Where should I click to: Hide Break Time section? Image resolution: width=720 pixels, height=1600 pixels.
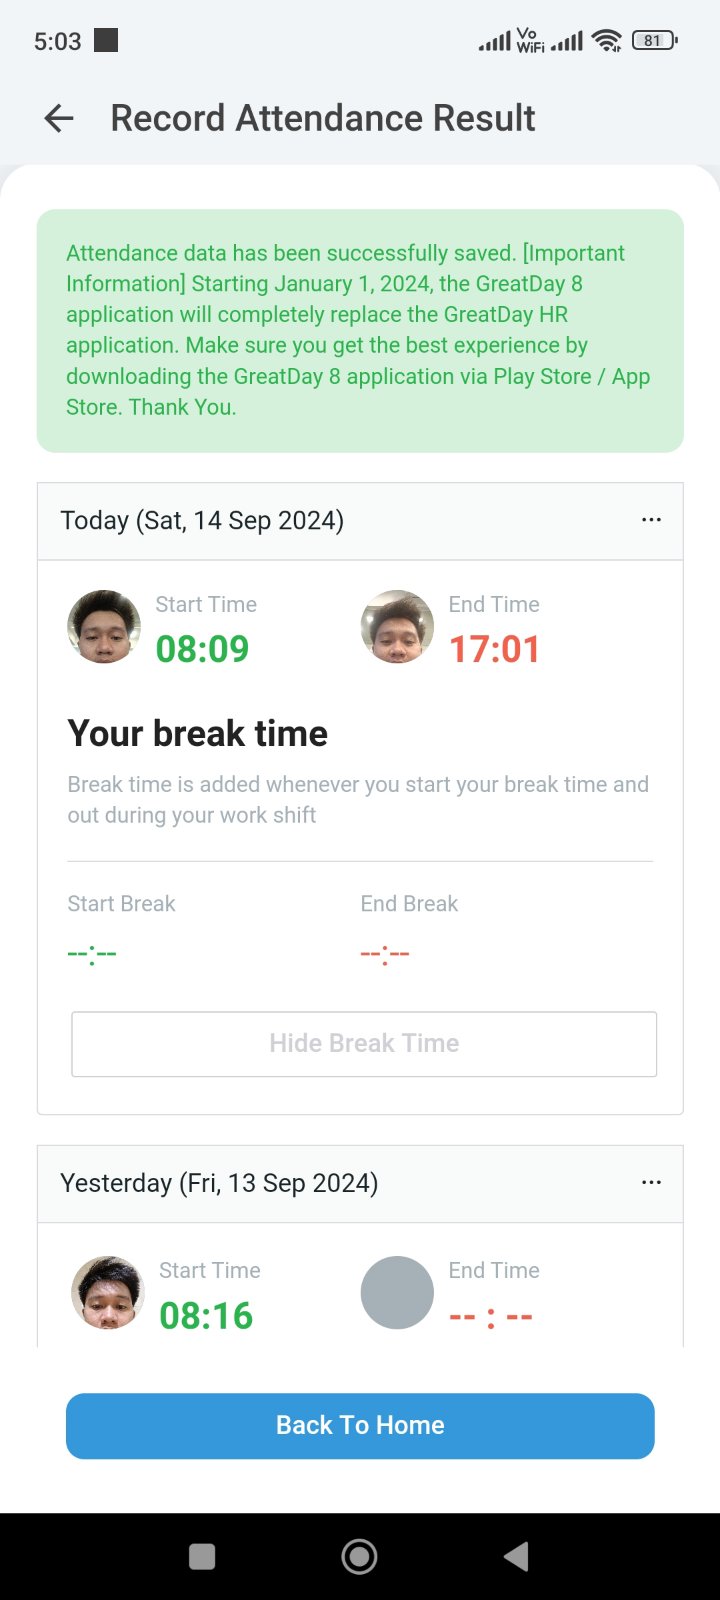click(364, 1044)
